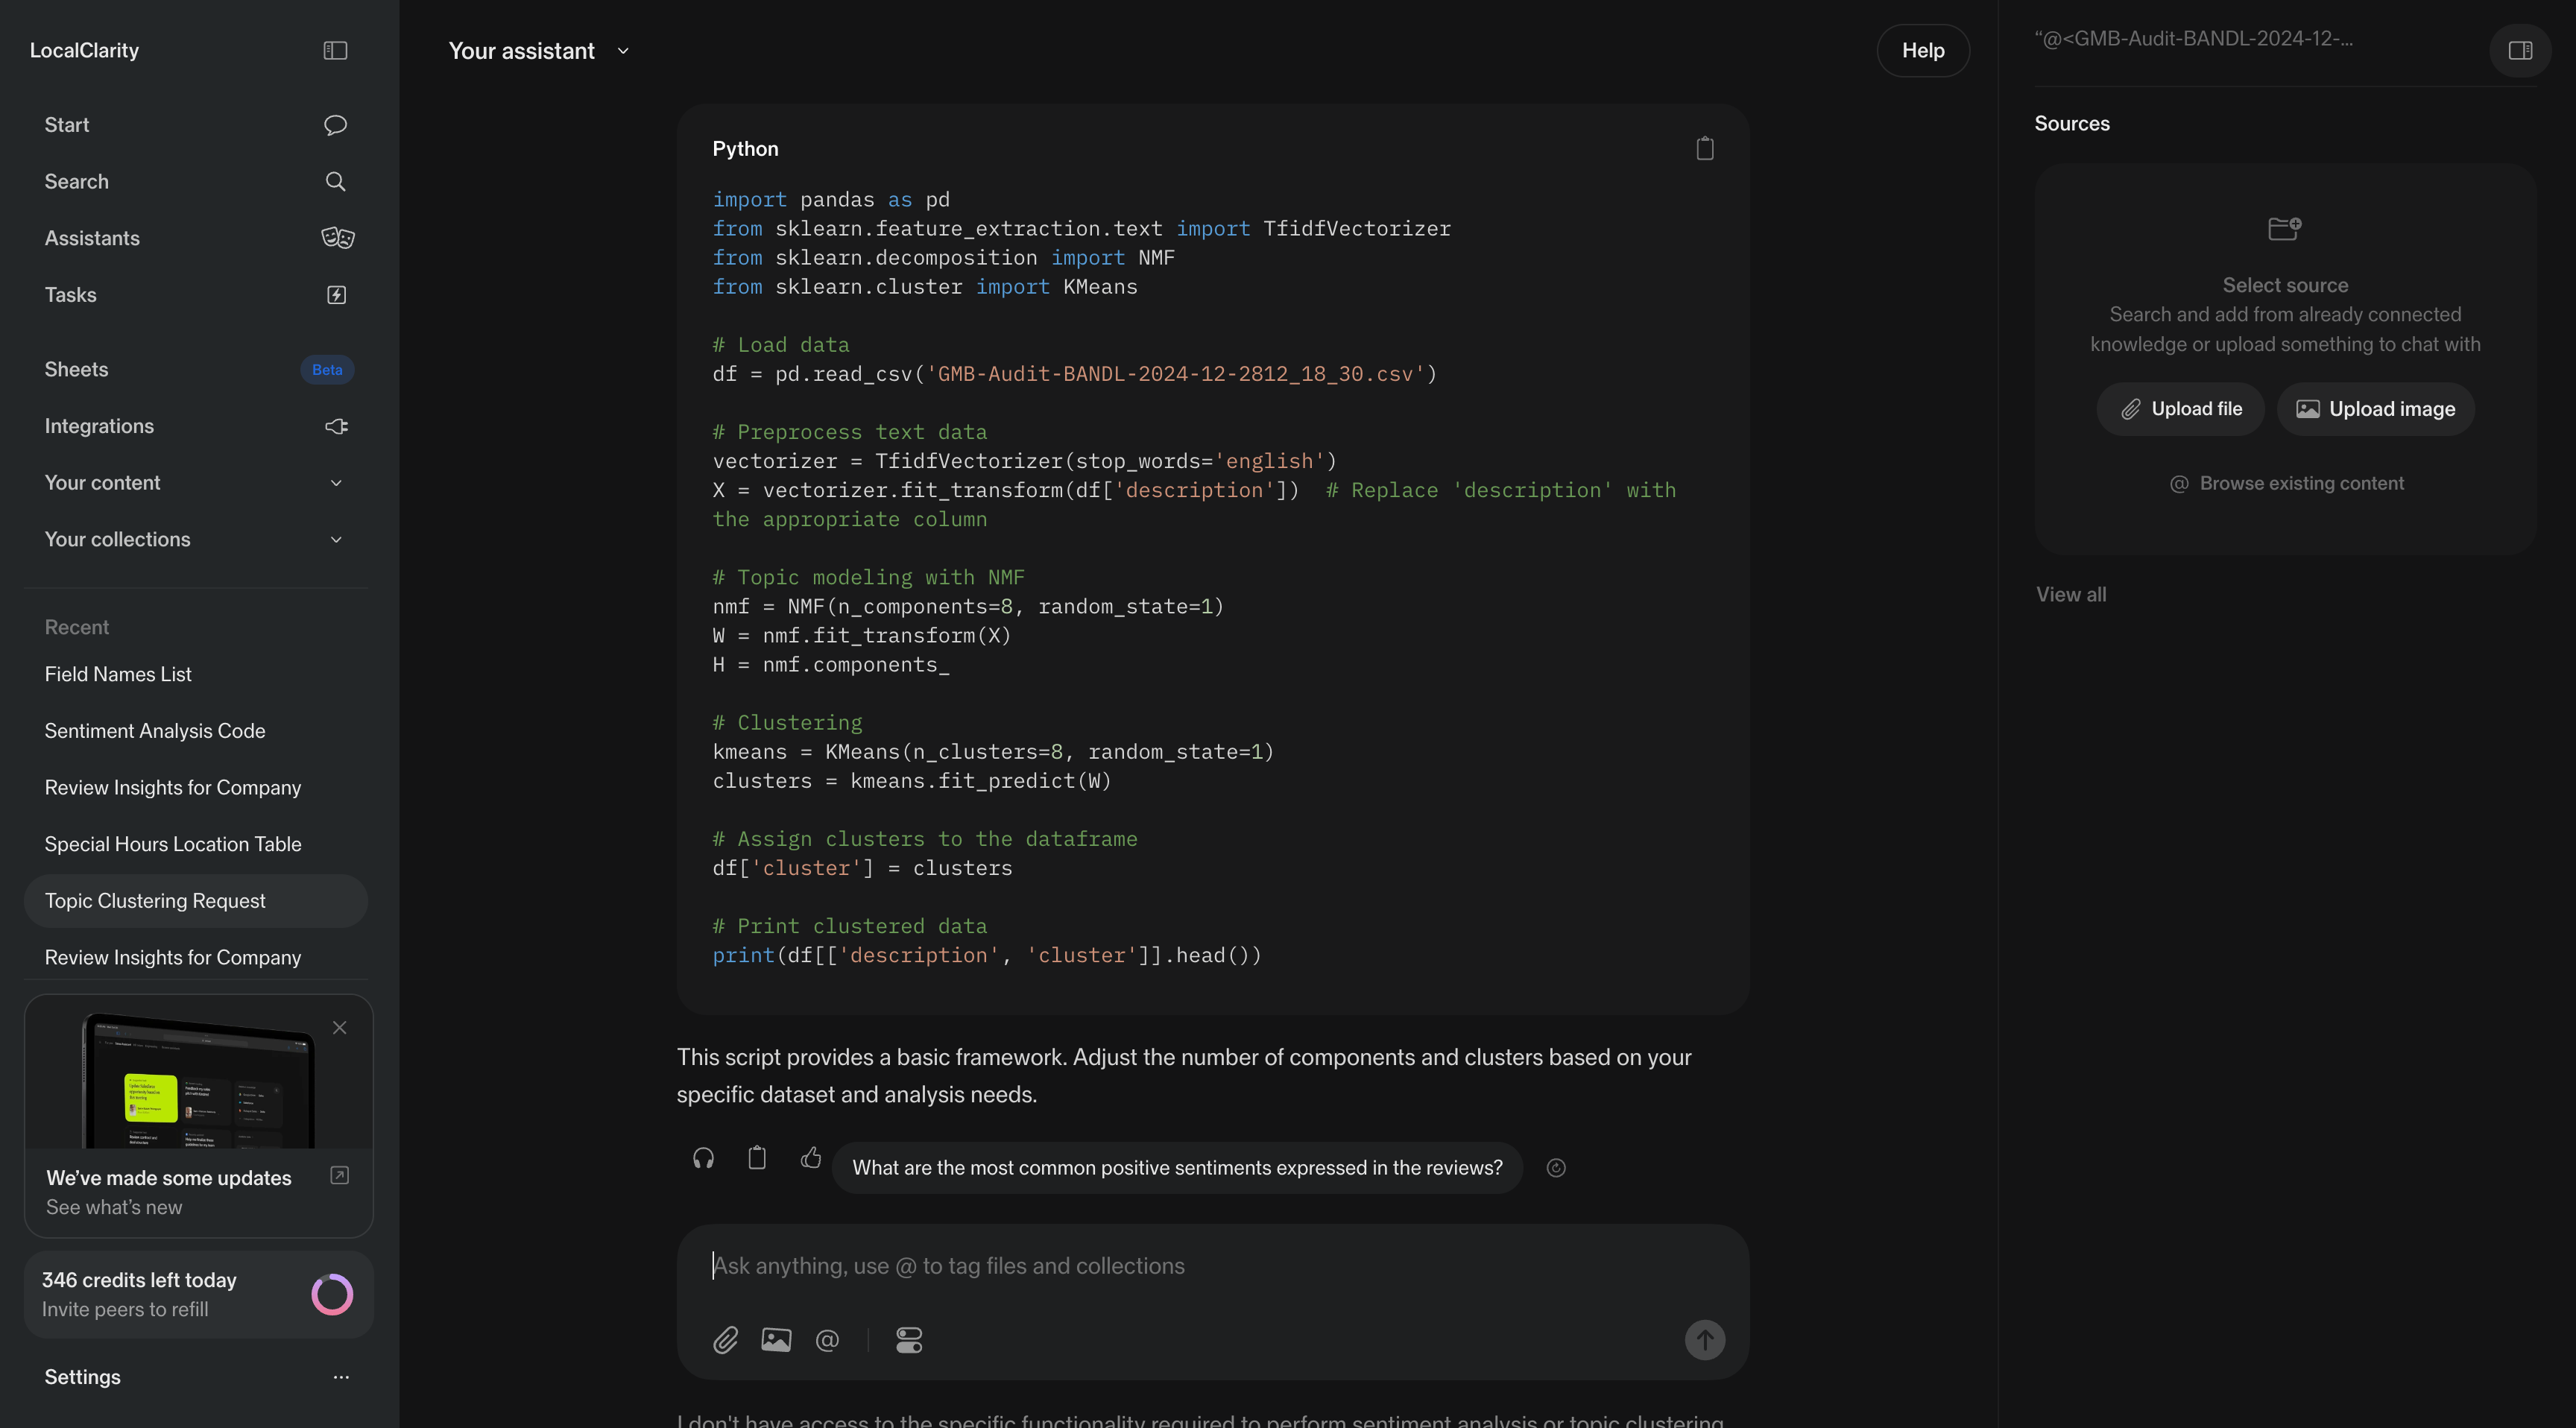
Task: Close the updates announcement card
Action: click(x=340, y=1028)
